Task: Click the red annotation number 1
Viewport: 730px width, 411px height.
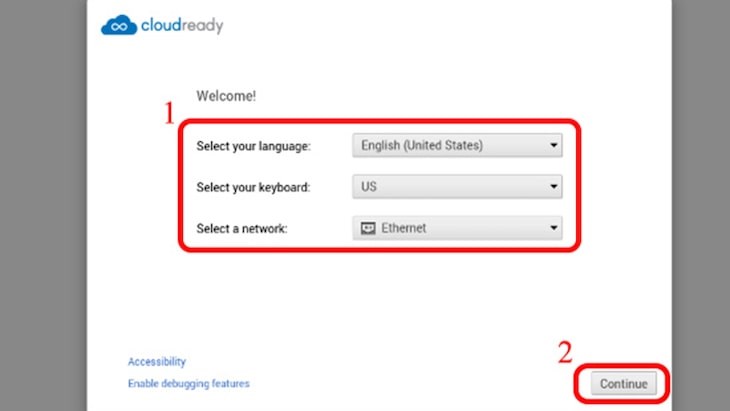Action: pos(169,113)
